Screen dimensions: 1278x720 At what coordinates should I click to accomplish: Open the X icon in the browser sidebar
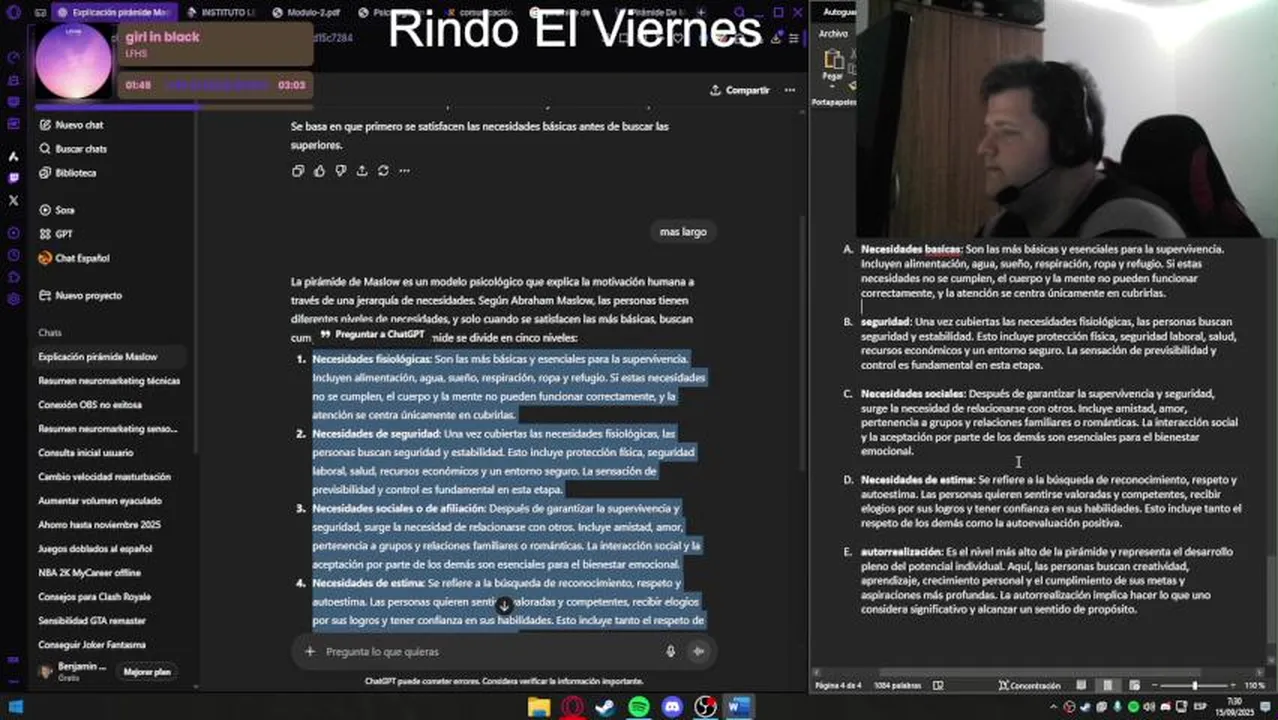click(x=13, y=200)
